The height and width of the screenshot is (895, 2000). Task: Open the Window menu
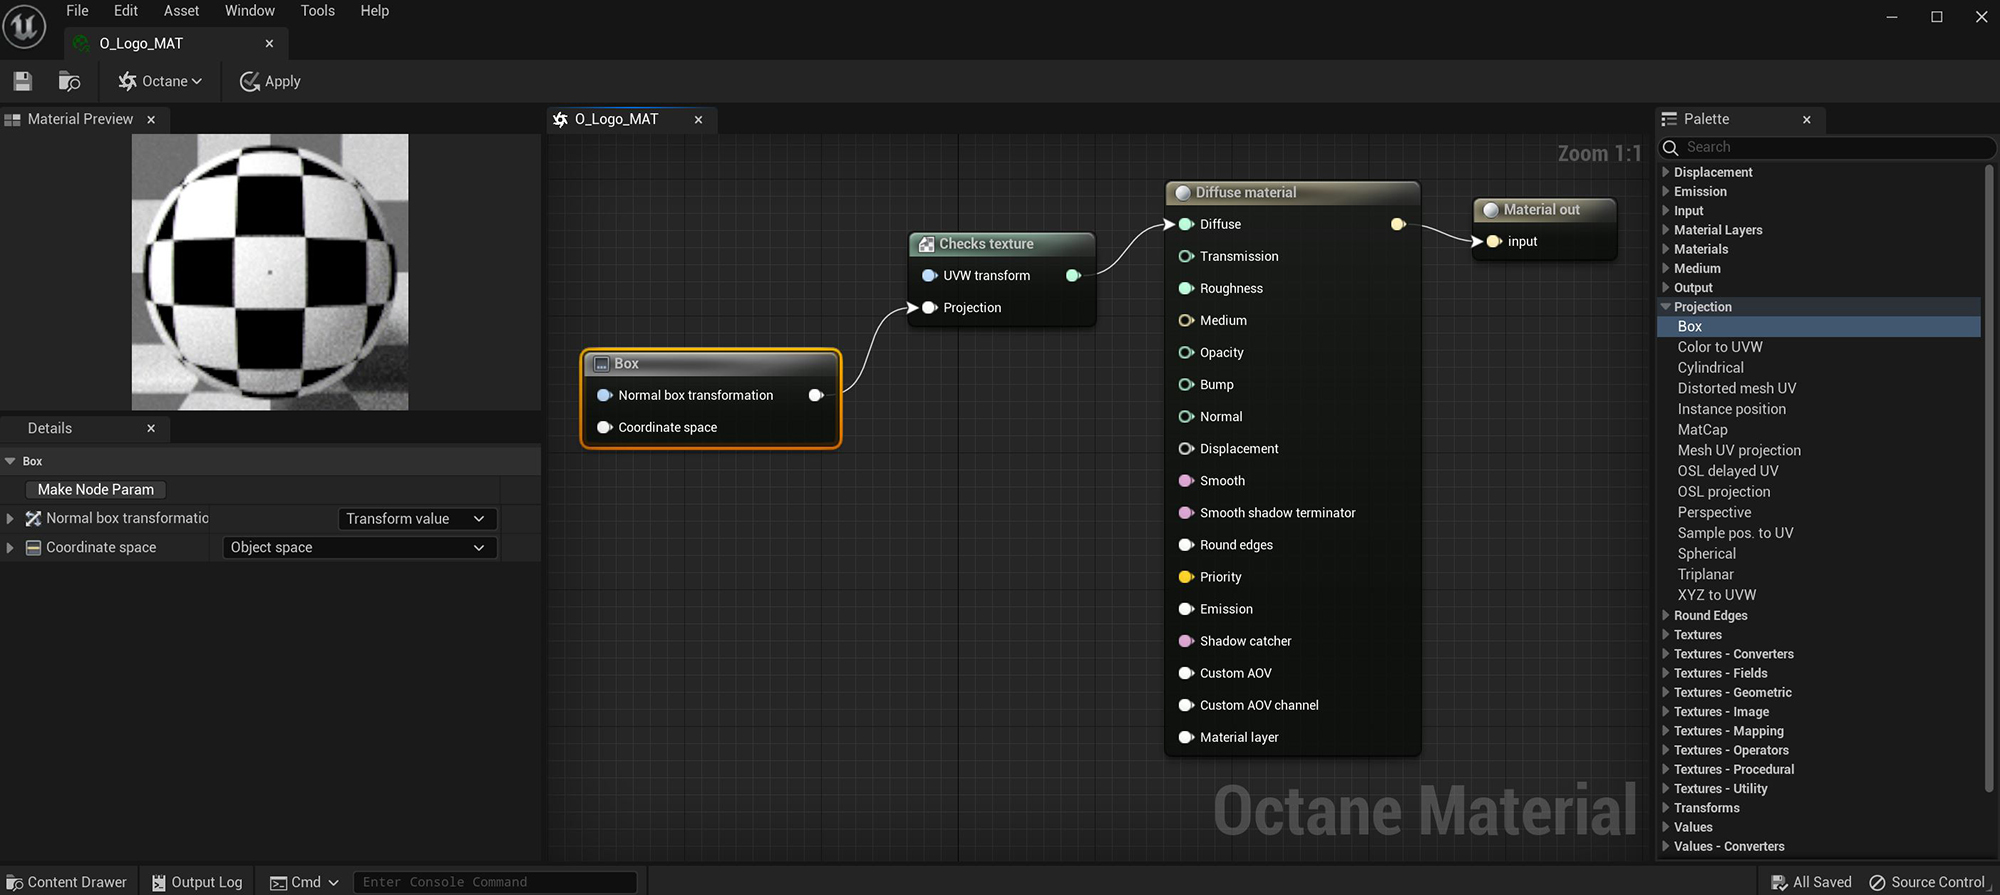click(x=250, y=11)
